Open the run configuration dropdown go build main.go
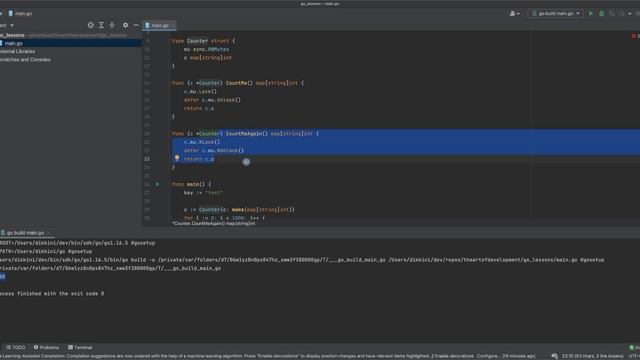Image resolution: width=640 pixels, height=360 pixels. pyautogui.click(x=556, y=13)
